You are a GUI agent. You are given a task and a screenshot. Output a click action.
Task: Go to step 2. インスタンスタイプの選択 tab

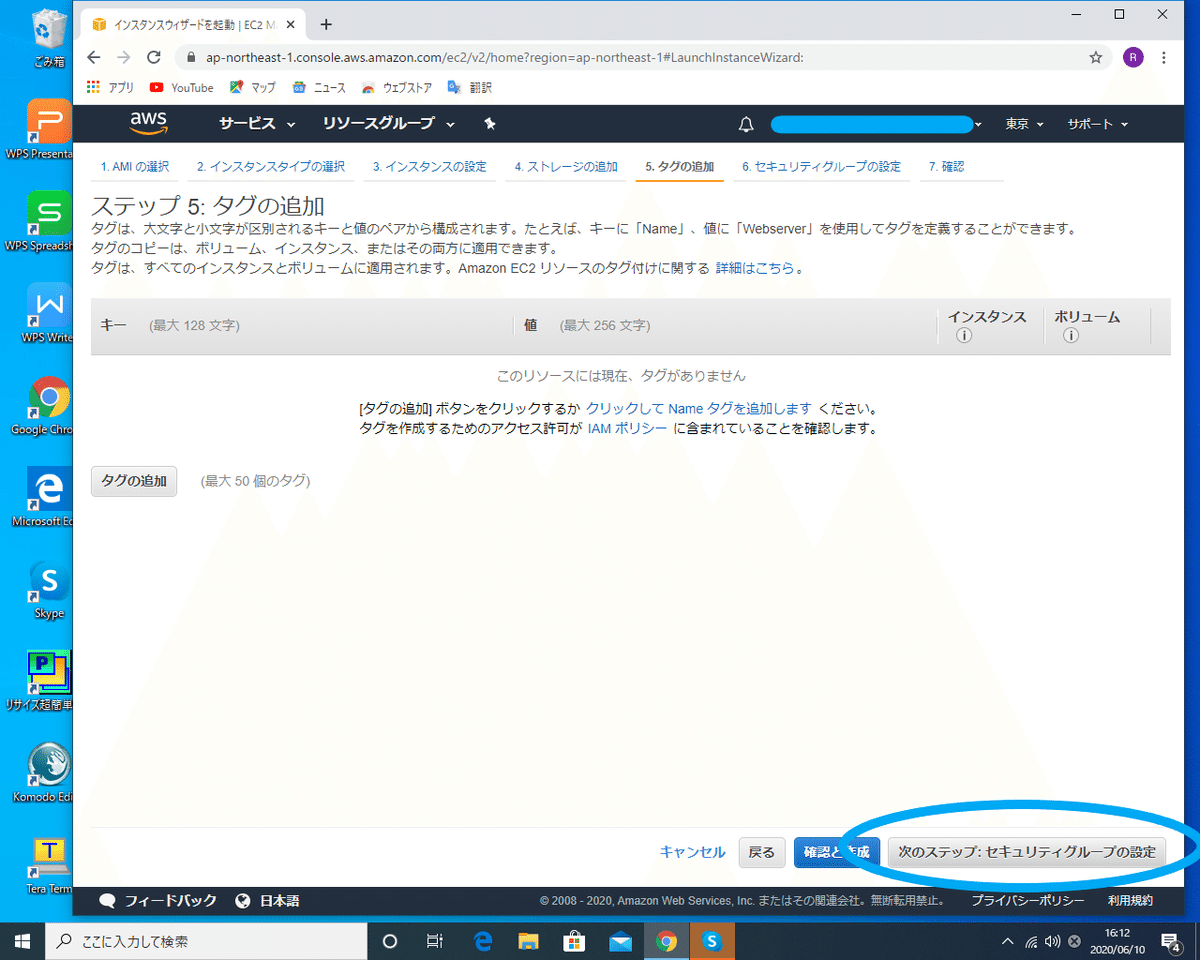pyautogui.click(x=271, y=167)
